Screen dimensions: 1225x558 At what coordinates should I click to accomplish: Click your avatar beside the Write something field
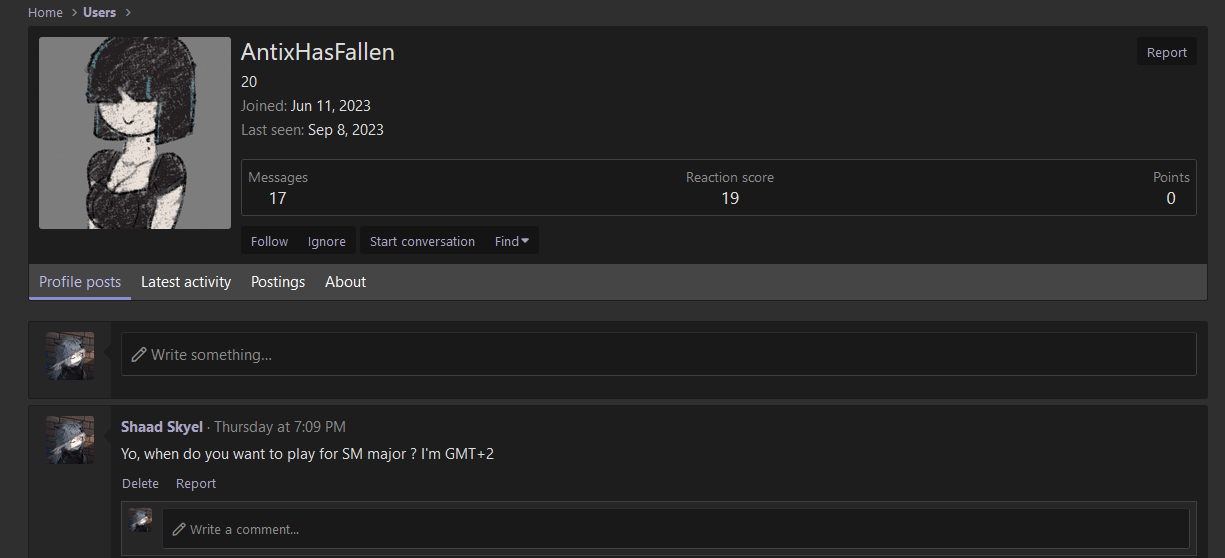click(70, 356)
